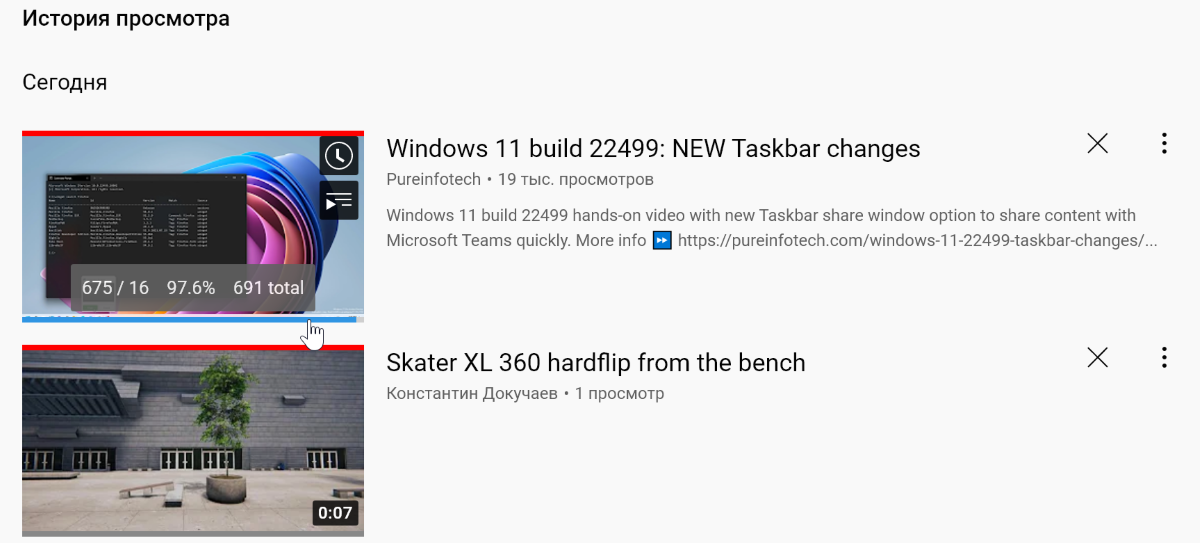
Task: Open Windows 11 build 22499 video title
Action: 653,149
